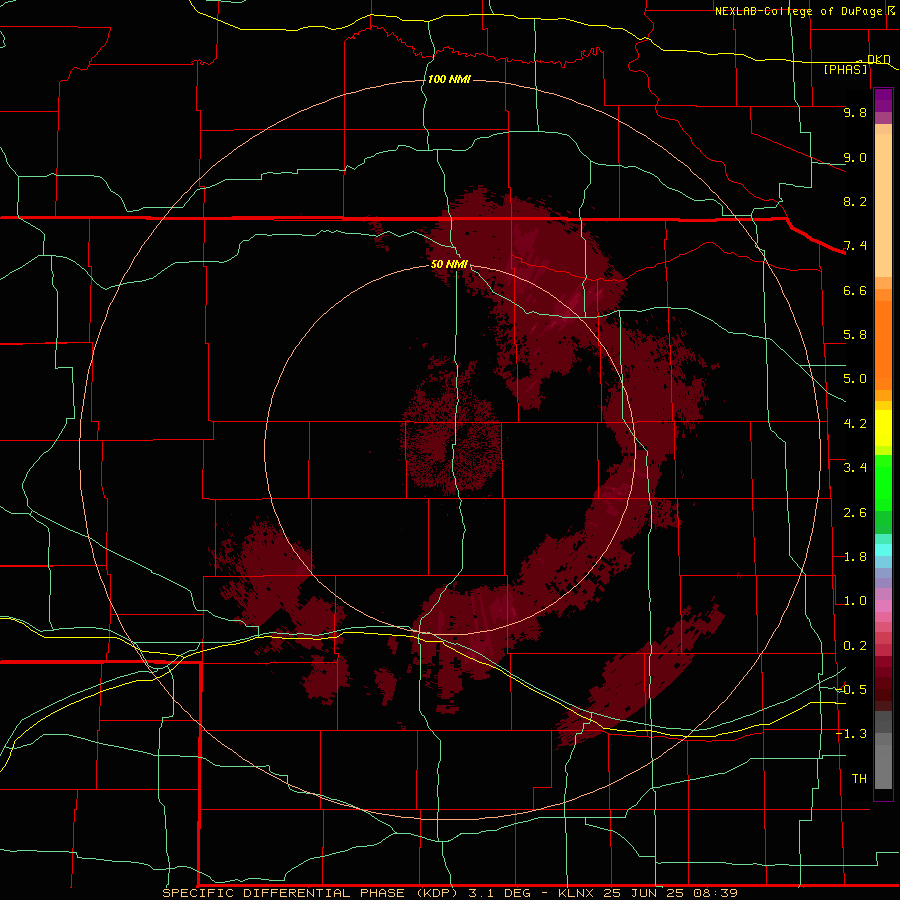Image resolution: width=900 pixels, height=900 pixels.
Task: Click the [PHAS] legend unit label
Action: pos(845,69)
